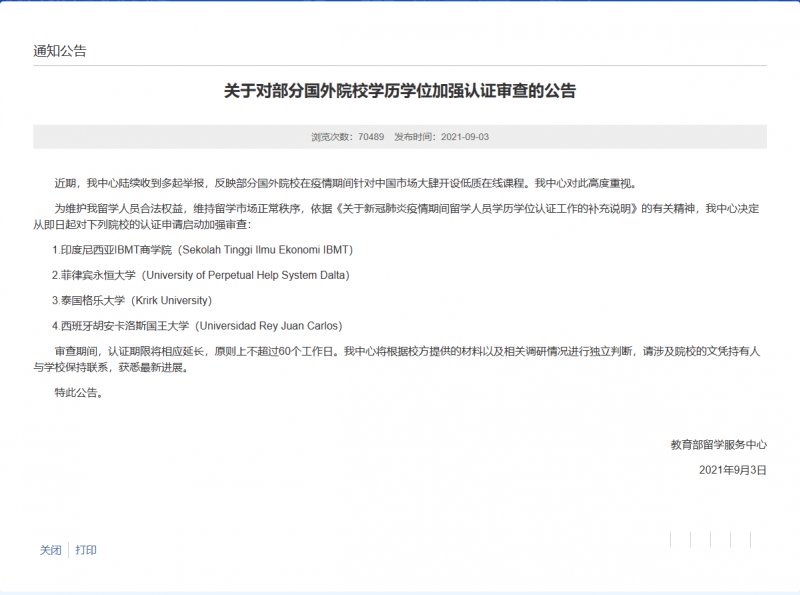Click the line 特此公告。
The image size is (800, 595).
point(79,392)
